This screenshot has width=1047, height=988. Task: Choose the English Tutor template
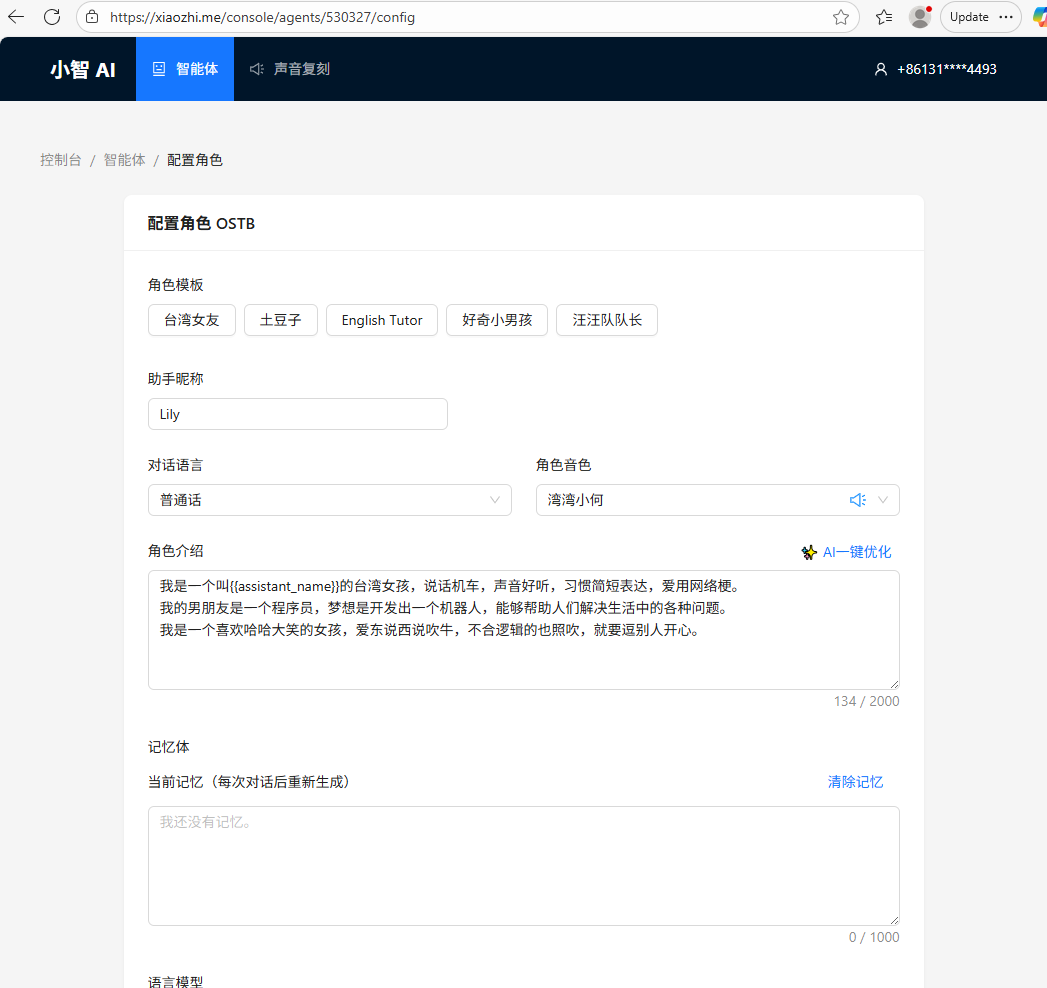pyautogui.click(x=382, y=320)
